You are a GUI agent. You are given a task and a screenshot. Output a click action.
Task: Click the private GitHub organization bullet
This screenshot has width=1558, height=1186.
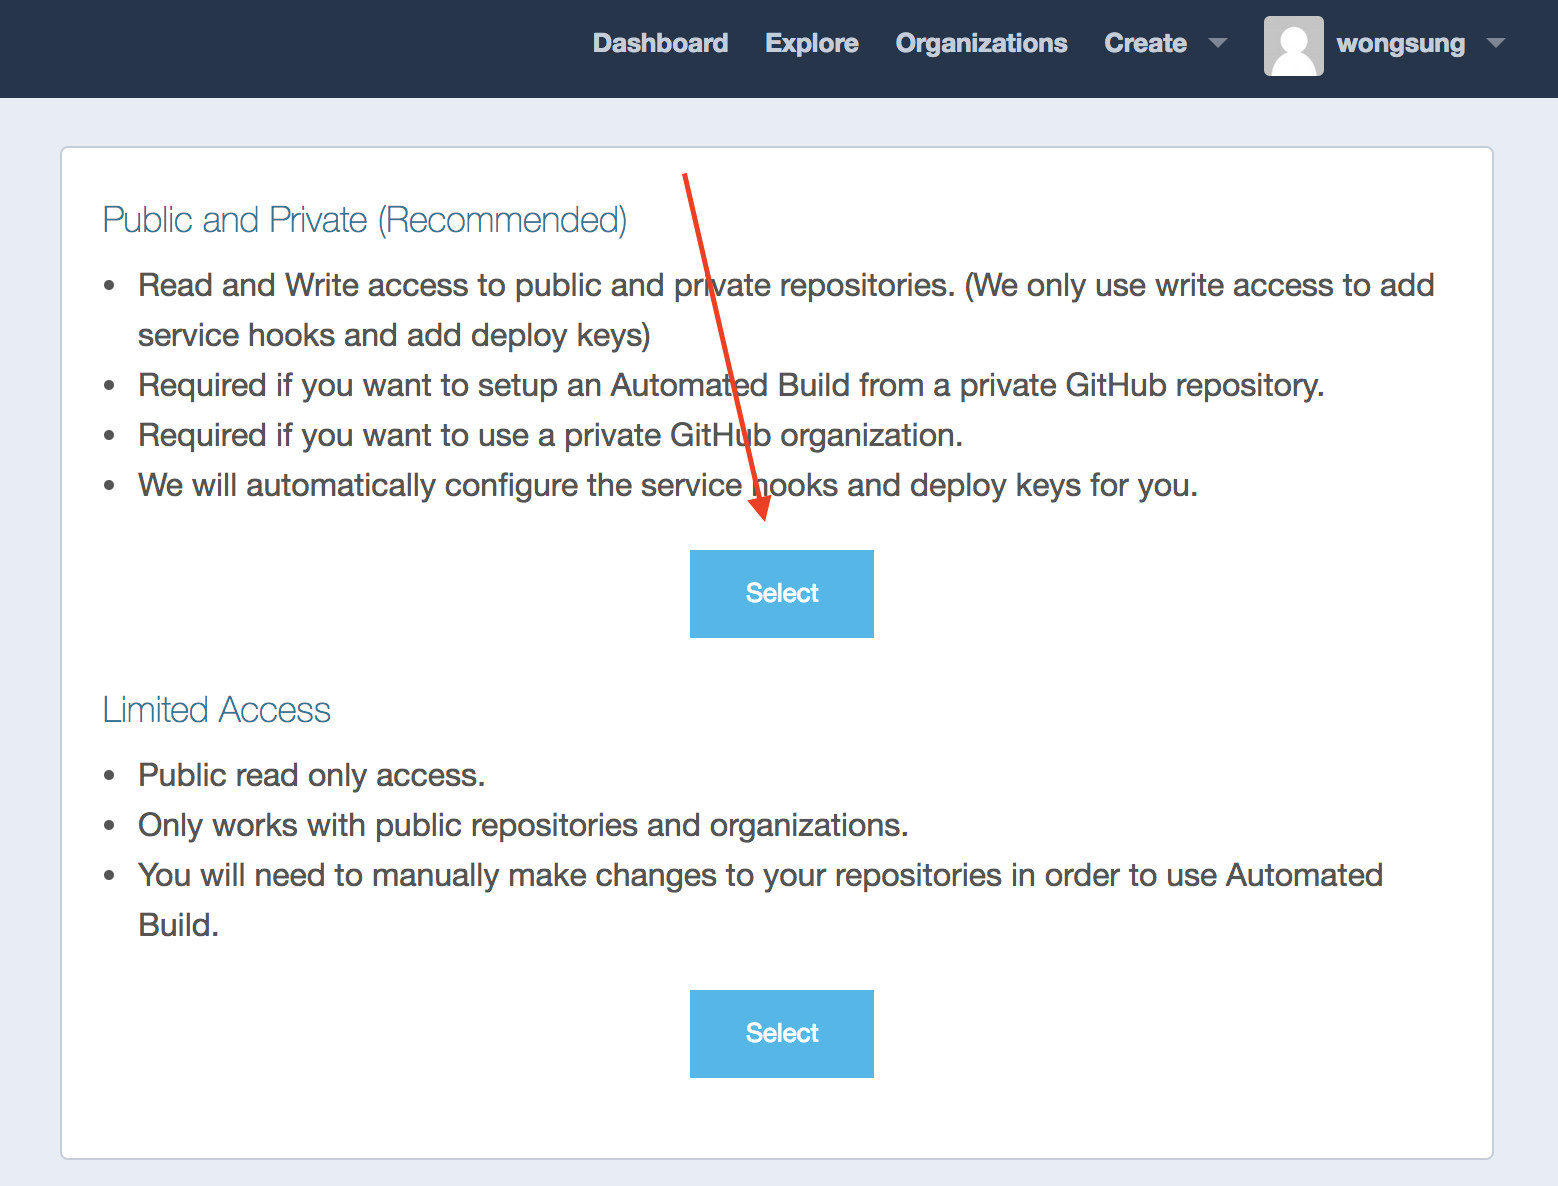pyautogui.click(x=550, y=435)
